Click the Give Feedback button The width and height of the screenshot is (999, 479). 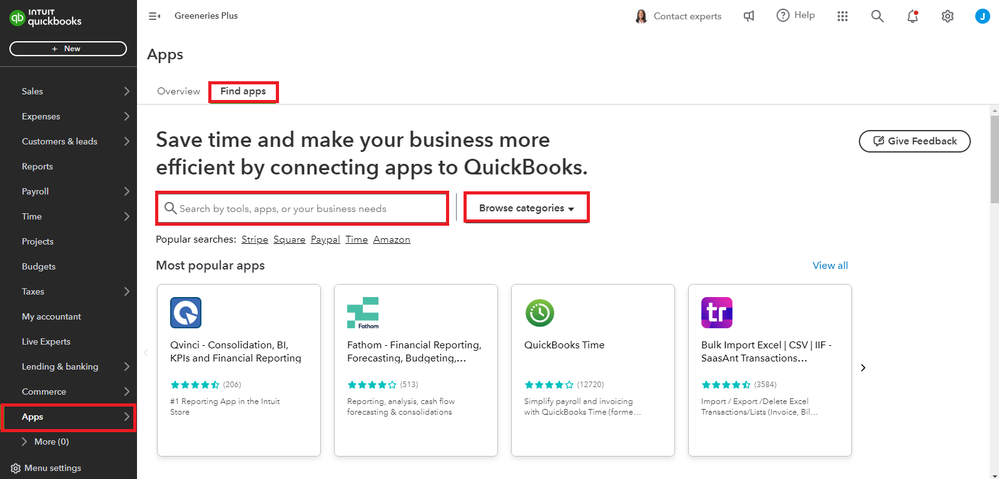[x=914, y=141]
